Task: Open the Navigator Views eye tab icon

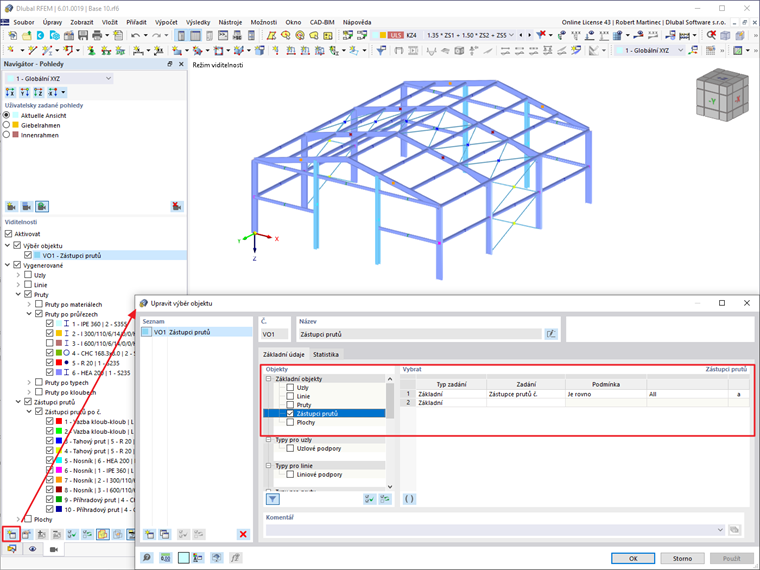Action: (32, 549)
